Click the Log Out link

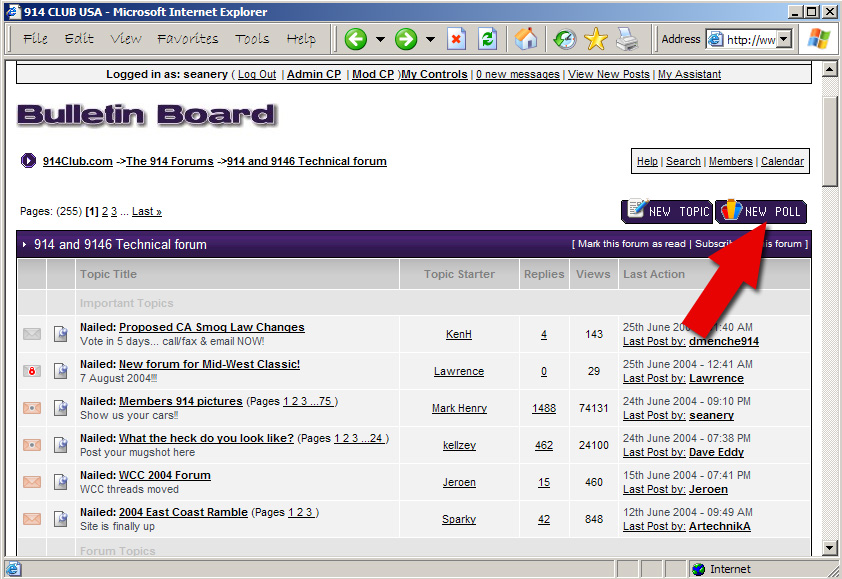(x=257, y=75)
